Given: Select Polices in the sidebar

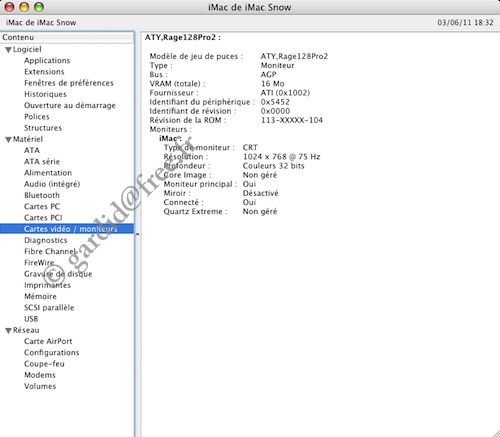Looking at the screenshot, I should pyautogui.click(x=37, y=117).
